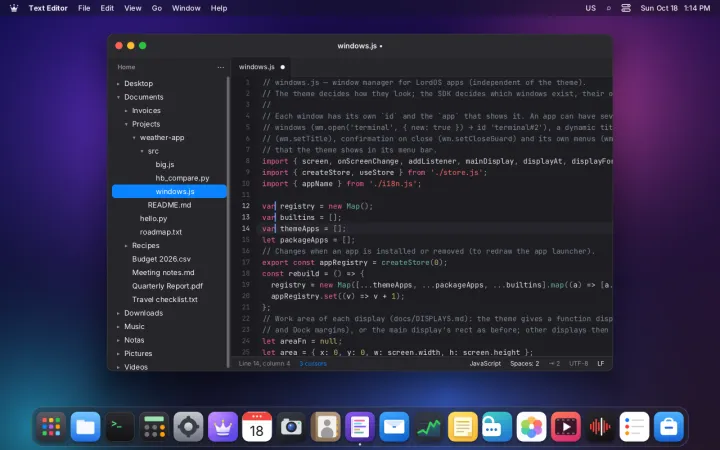Image resolution: width=720 pixels, height=450 pixels.
Task: Open hello.py file
Action: click(169, 219)
